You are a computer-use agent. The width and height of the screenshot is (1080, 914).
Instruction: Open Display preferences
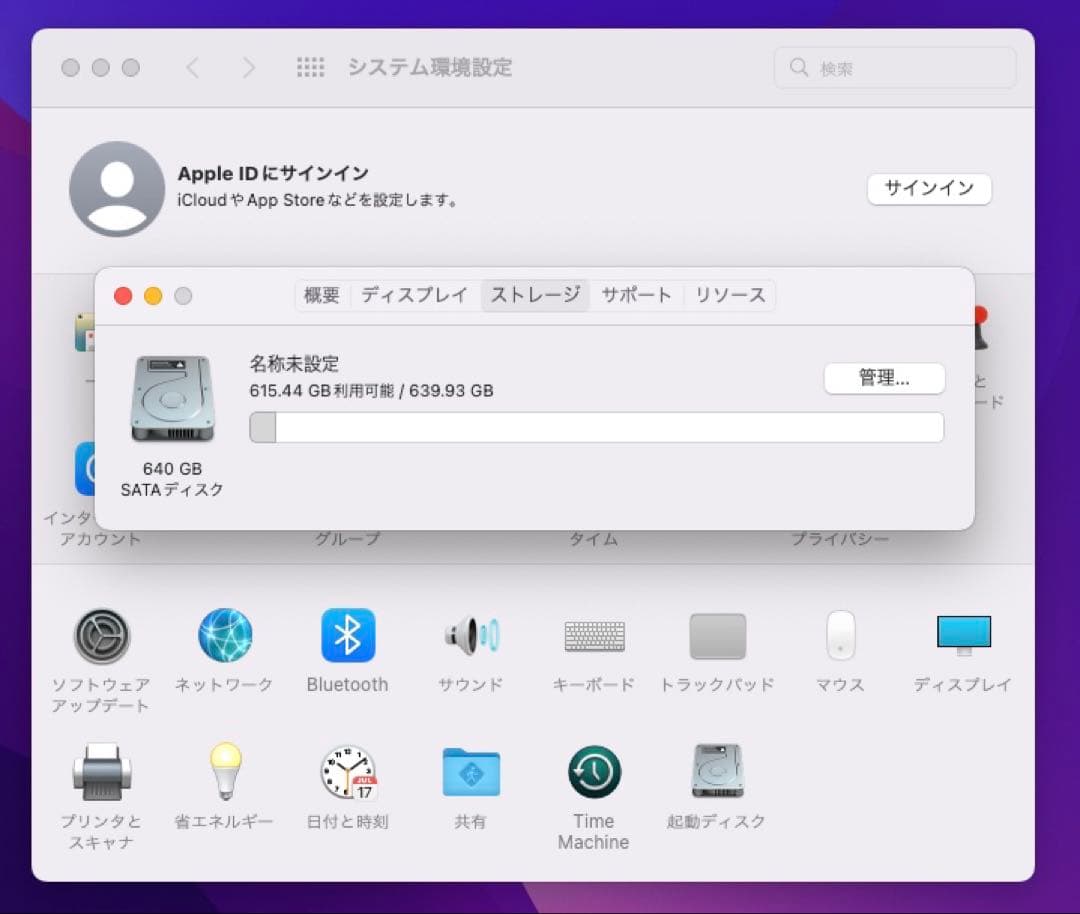tap(963, 635)
